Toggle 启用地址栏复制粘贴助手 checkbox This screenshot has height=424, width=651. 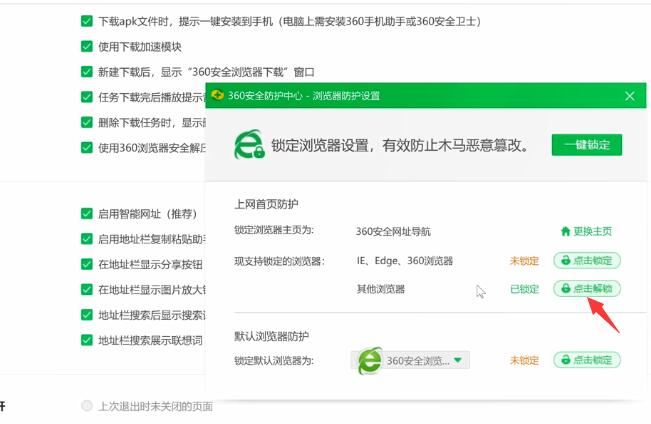[86, 239]
